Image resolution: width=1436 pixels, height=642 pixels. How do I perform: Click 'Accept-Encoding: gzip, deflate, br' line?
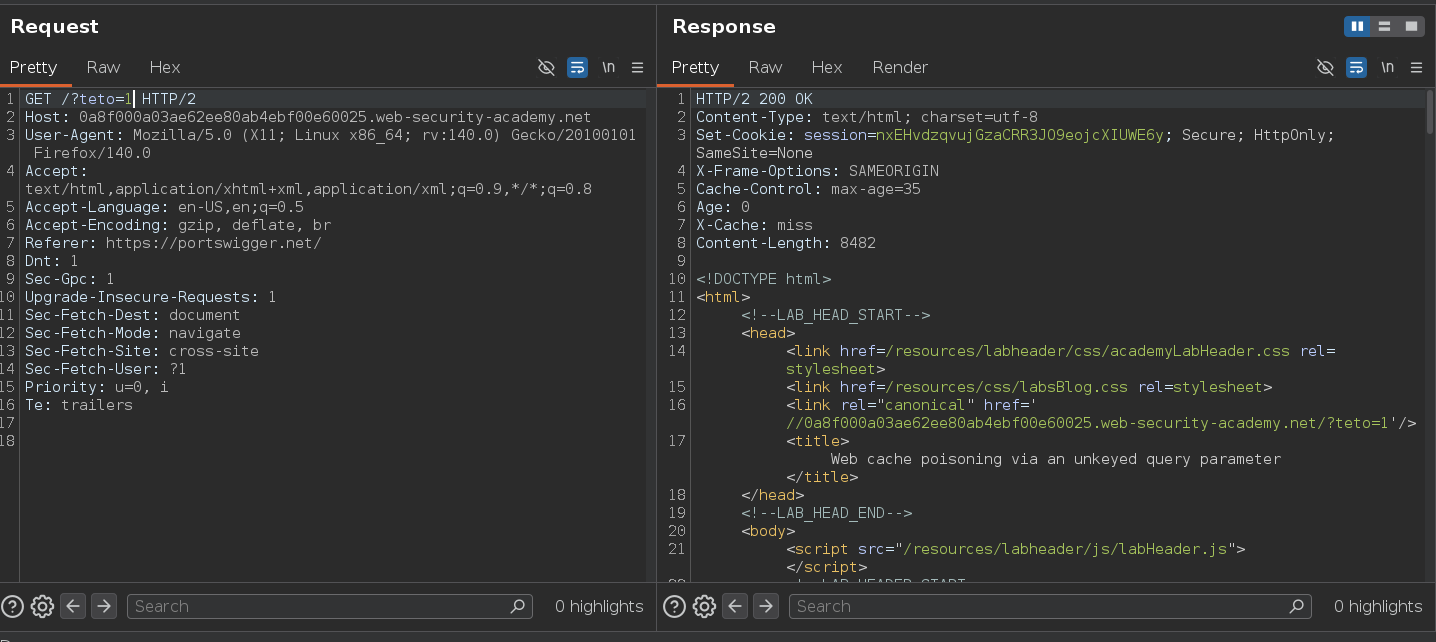pos(178,225)
